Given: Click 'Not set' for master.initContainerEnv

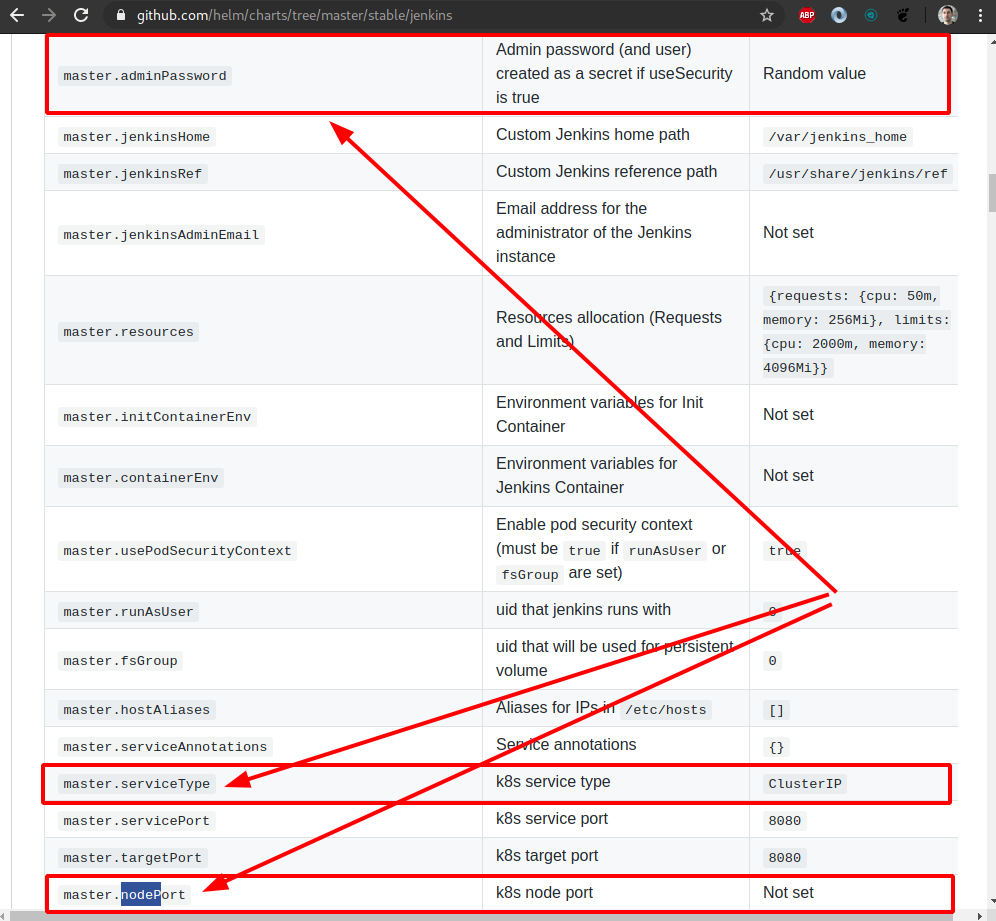Looking at the screenshot, I should tap(788, 415).
